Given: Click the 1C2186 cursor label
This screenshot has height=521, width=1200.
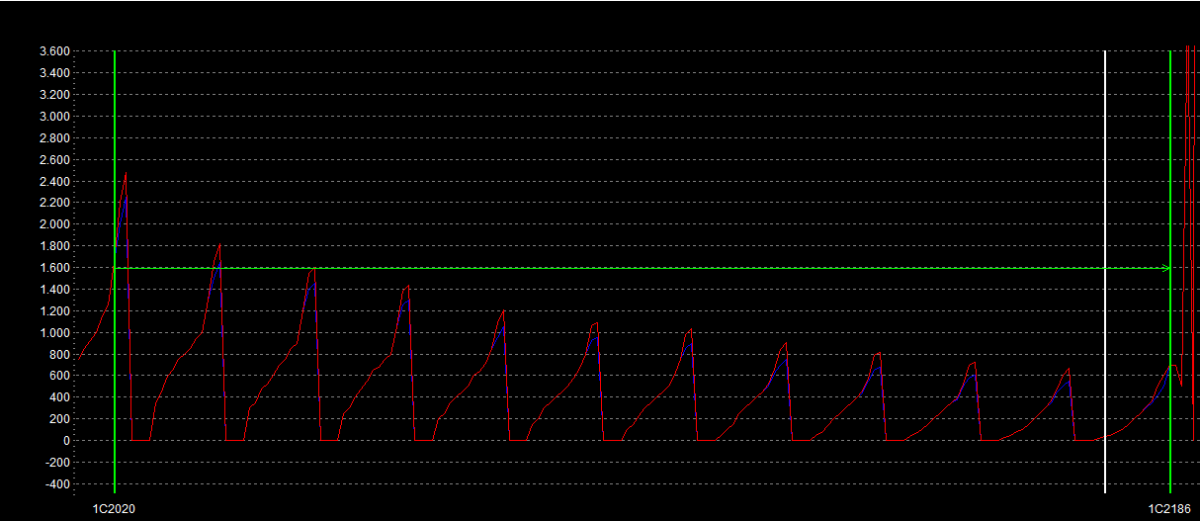Looking at the screenshot, I should pyautogui.click(x=1169, y=509).
